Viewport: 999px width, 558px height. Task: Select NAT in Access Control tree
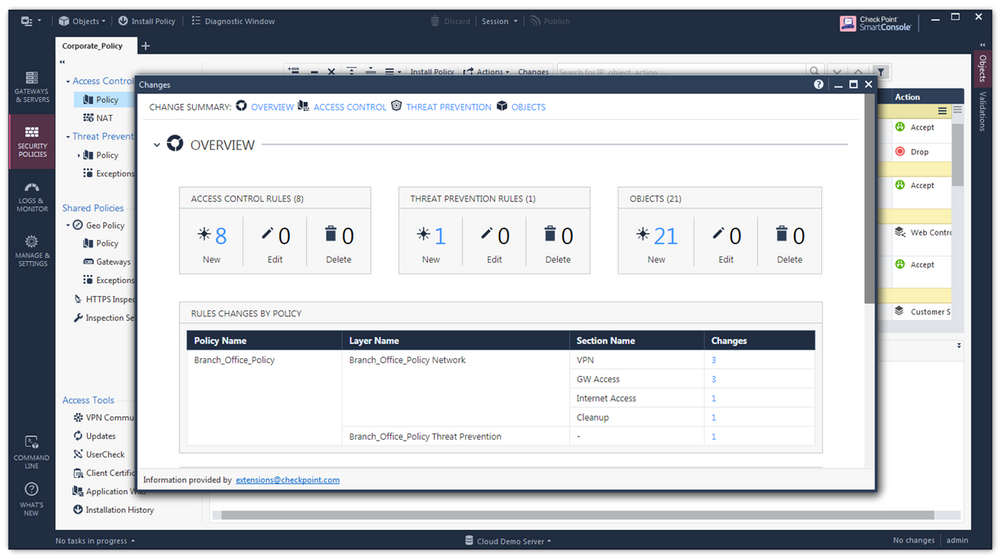pos(104,118)
